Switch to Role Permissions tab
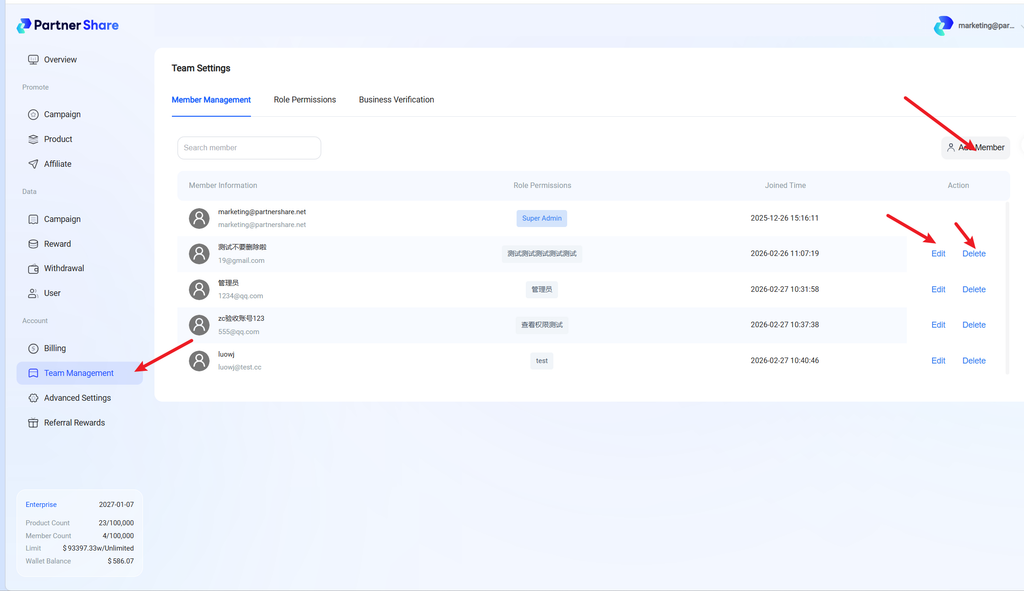Image resolution: width=1024 pixels, height=591 pixels. [x=304, y=100]
